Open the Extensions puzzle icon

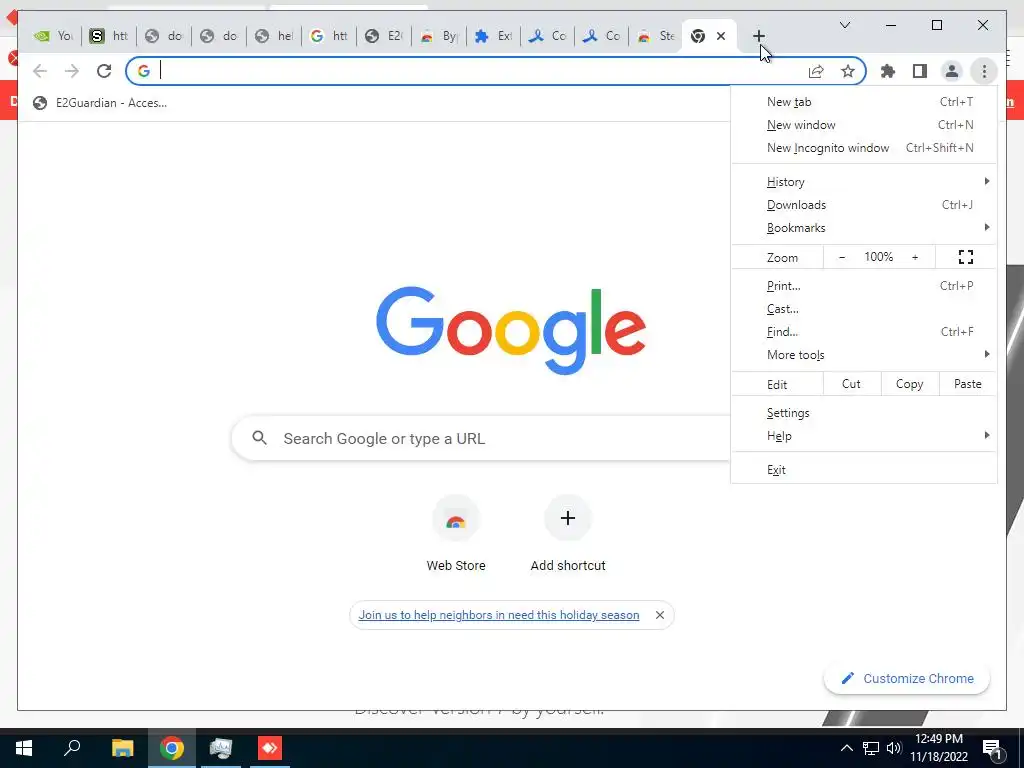pos(888,71)
